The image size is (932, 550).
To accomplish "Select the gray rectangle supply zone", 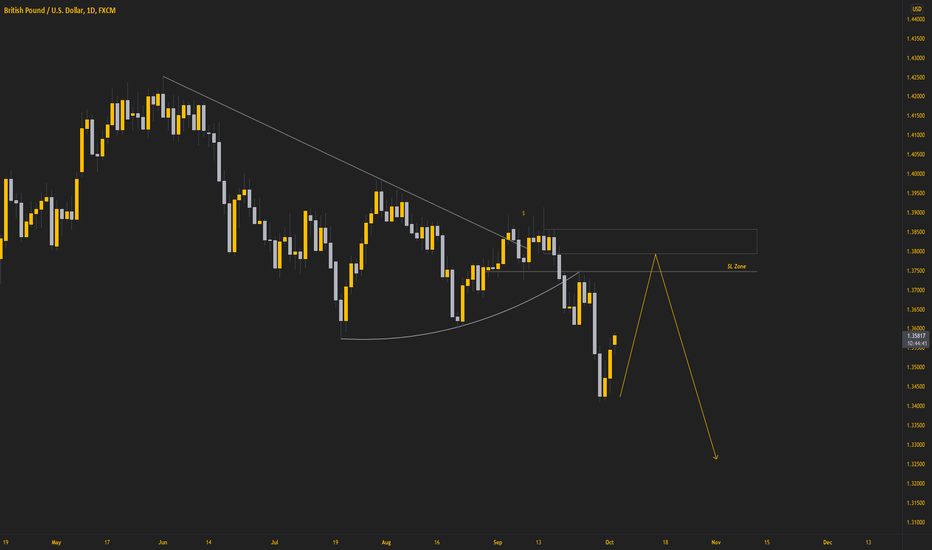I will click(650, 241).
